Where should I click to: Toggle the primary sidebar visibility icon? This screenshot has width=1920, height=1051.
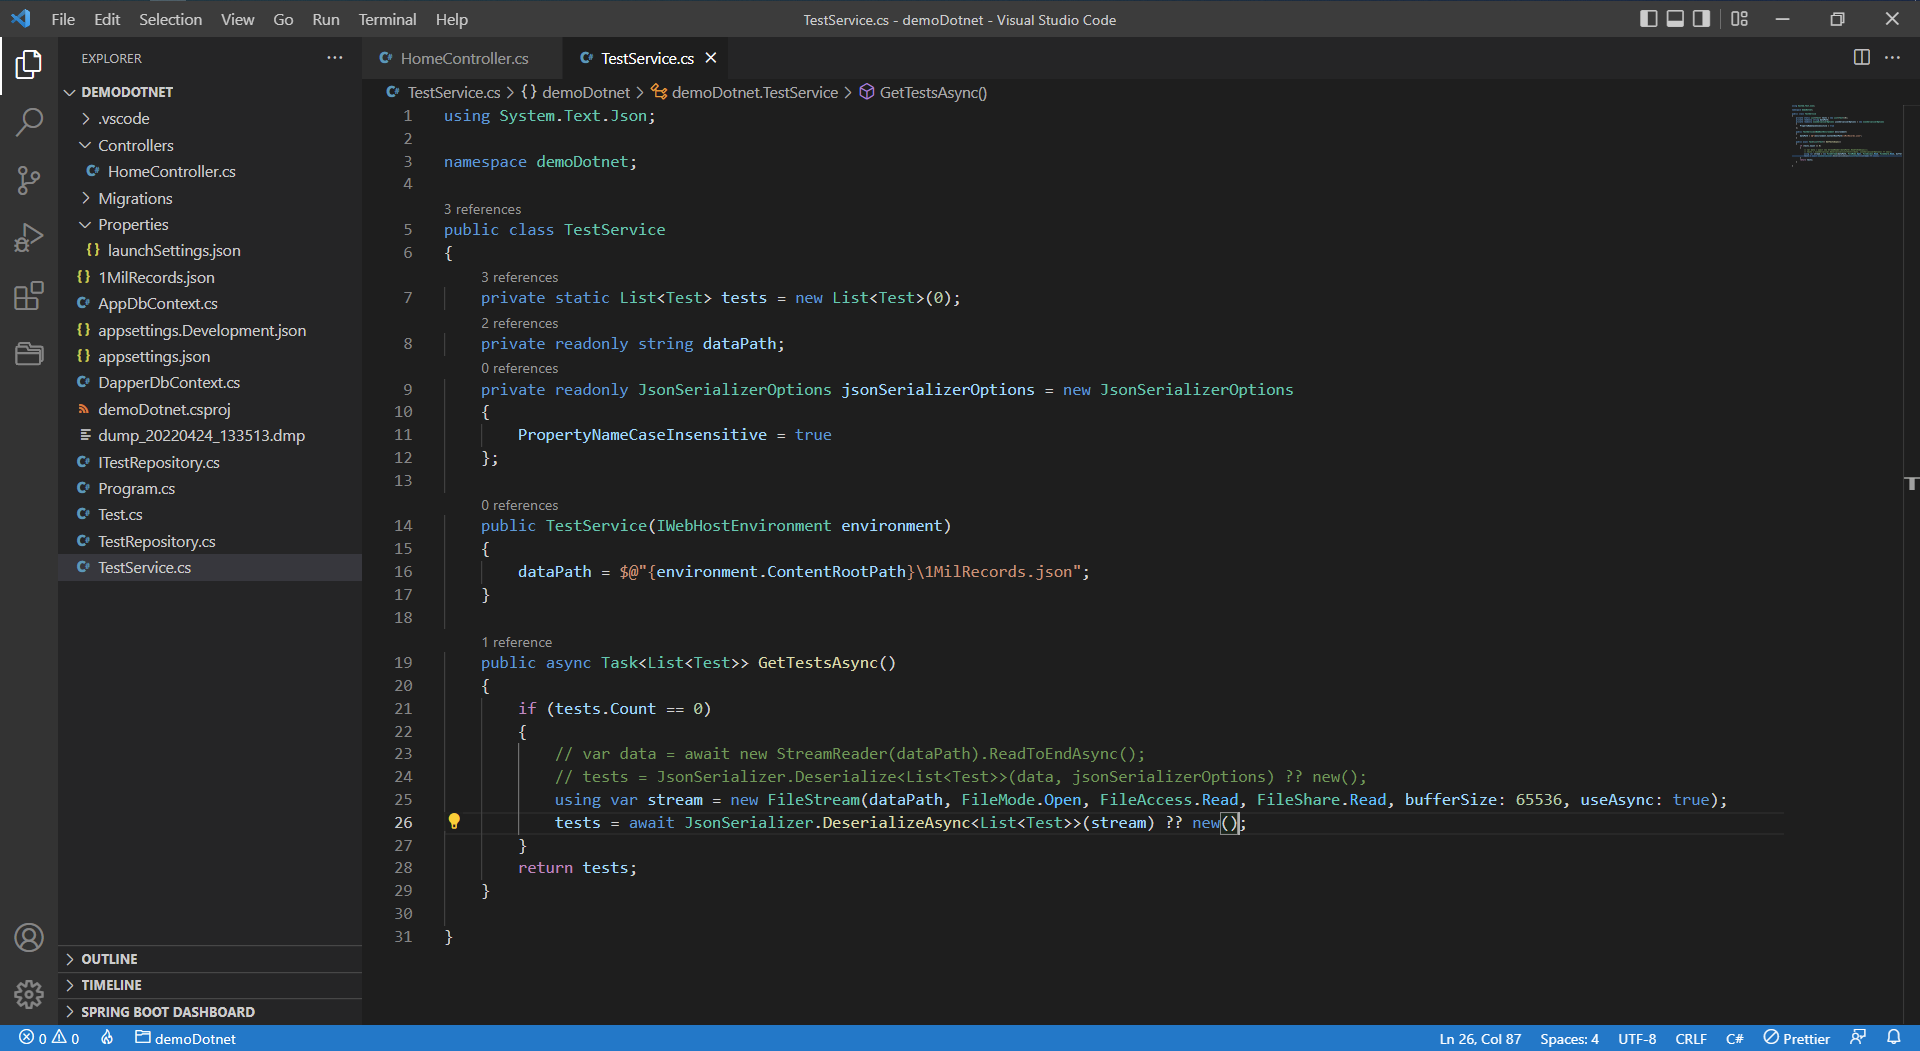tap(1648, 19)
